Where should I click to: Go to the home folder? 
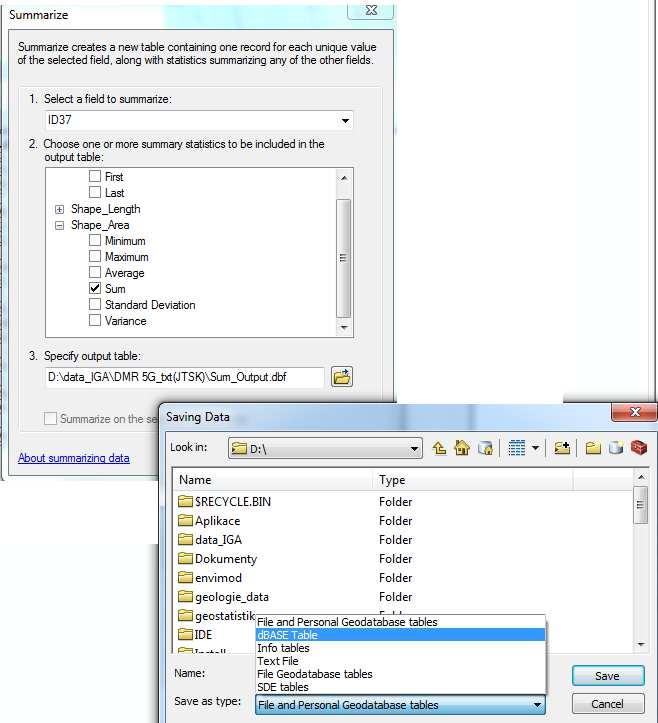tap(462, 448)
